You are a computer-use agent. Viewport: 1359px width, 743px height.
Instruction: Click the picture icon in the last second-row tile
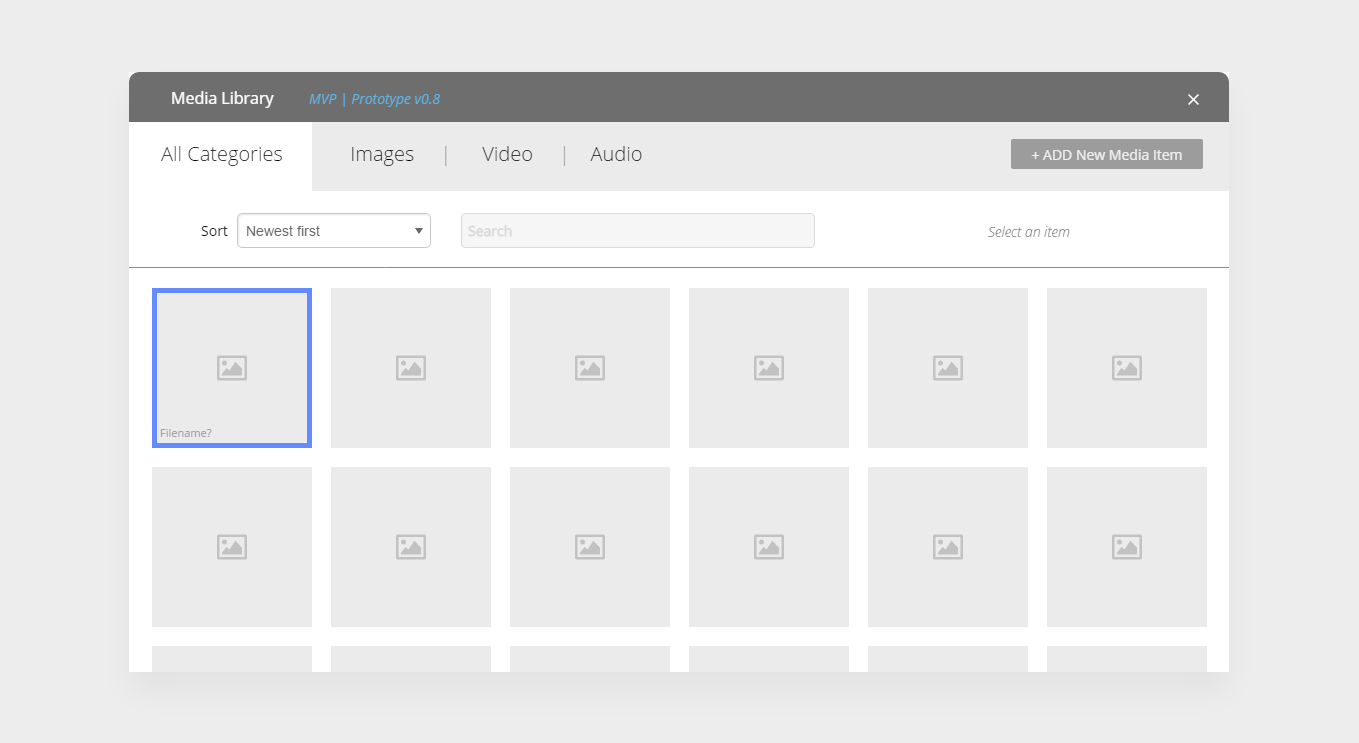coord(1126,546)
